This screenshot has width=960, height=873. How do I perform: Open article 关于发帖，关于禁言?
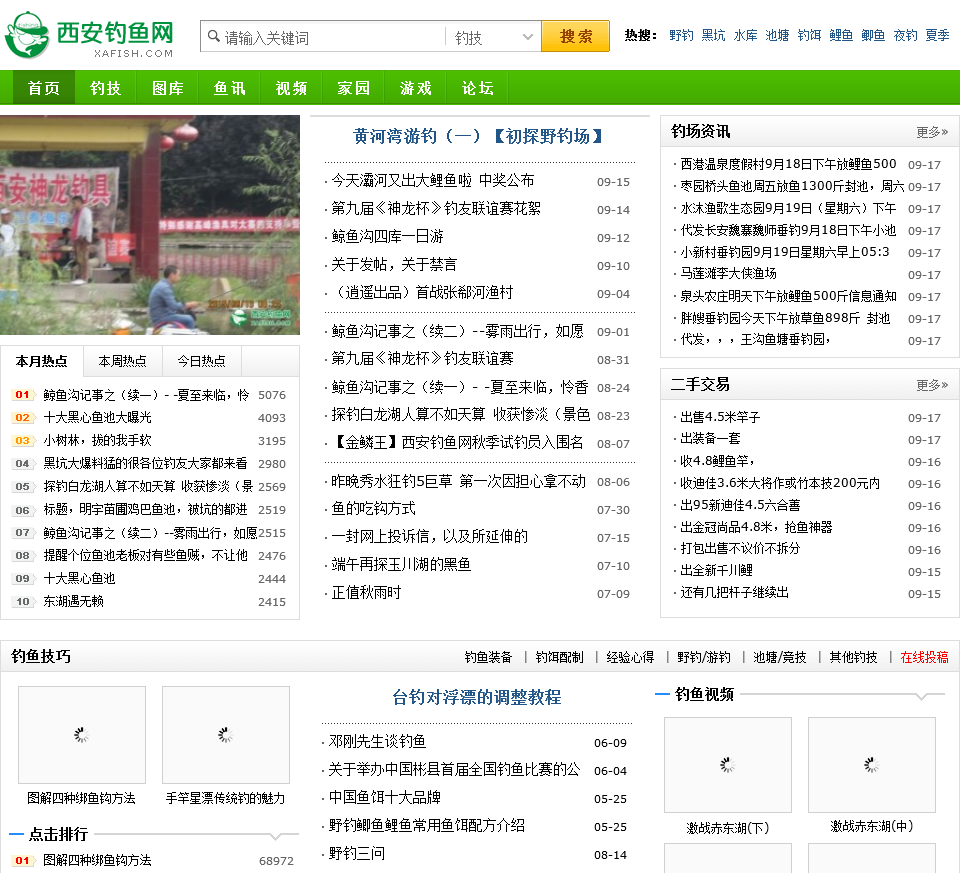click(394, 264)
